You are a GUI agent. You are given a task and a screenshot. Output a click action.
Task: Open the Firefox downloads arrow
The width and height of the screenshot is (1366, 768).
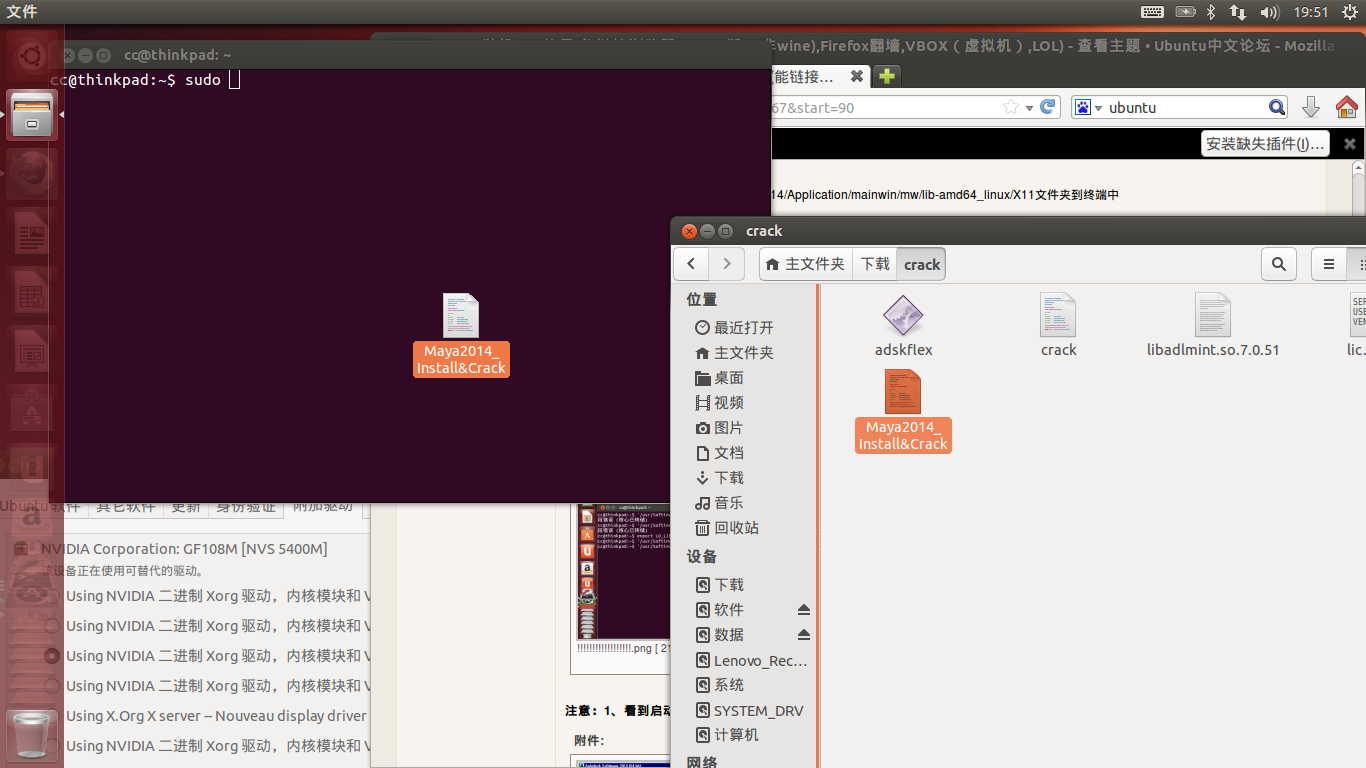[1311, 107]
